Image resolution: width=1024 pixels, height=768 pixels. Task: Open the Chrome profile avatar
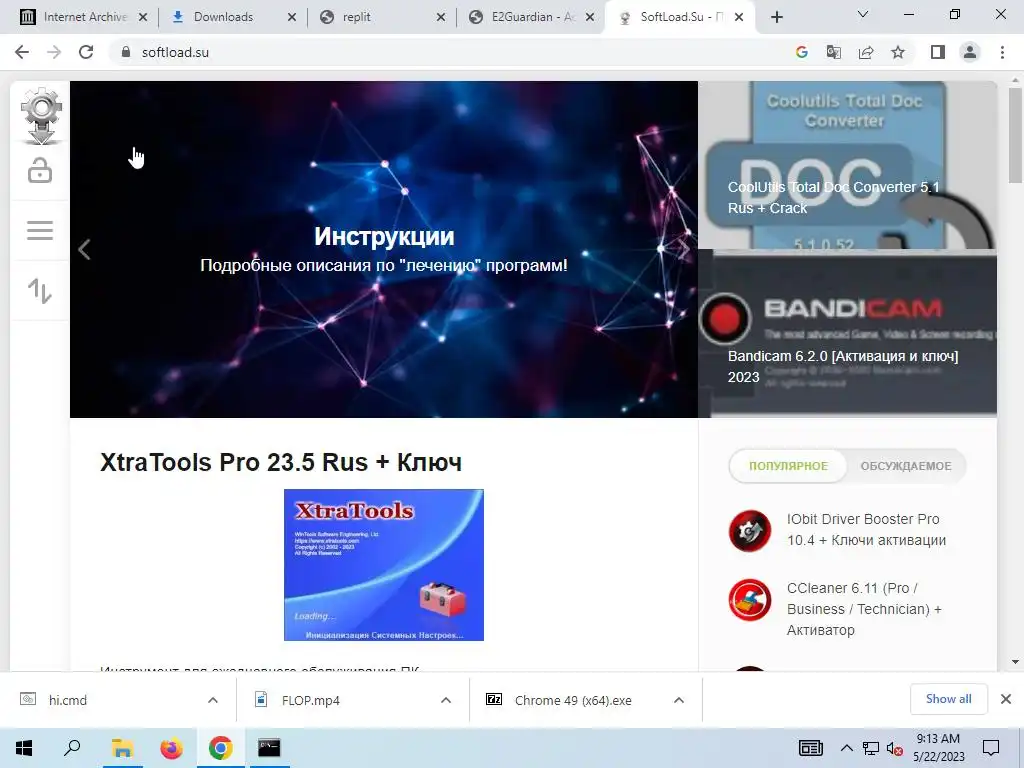tap(970, 52)
